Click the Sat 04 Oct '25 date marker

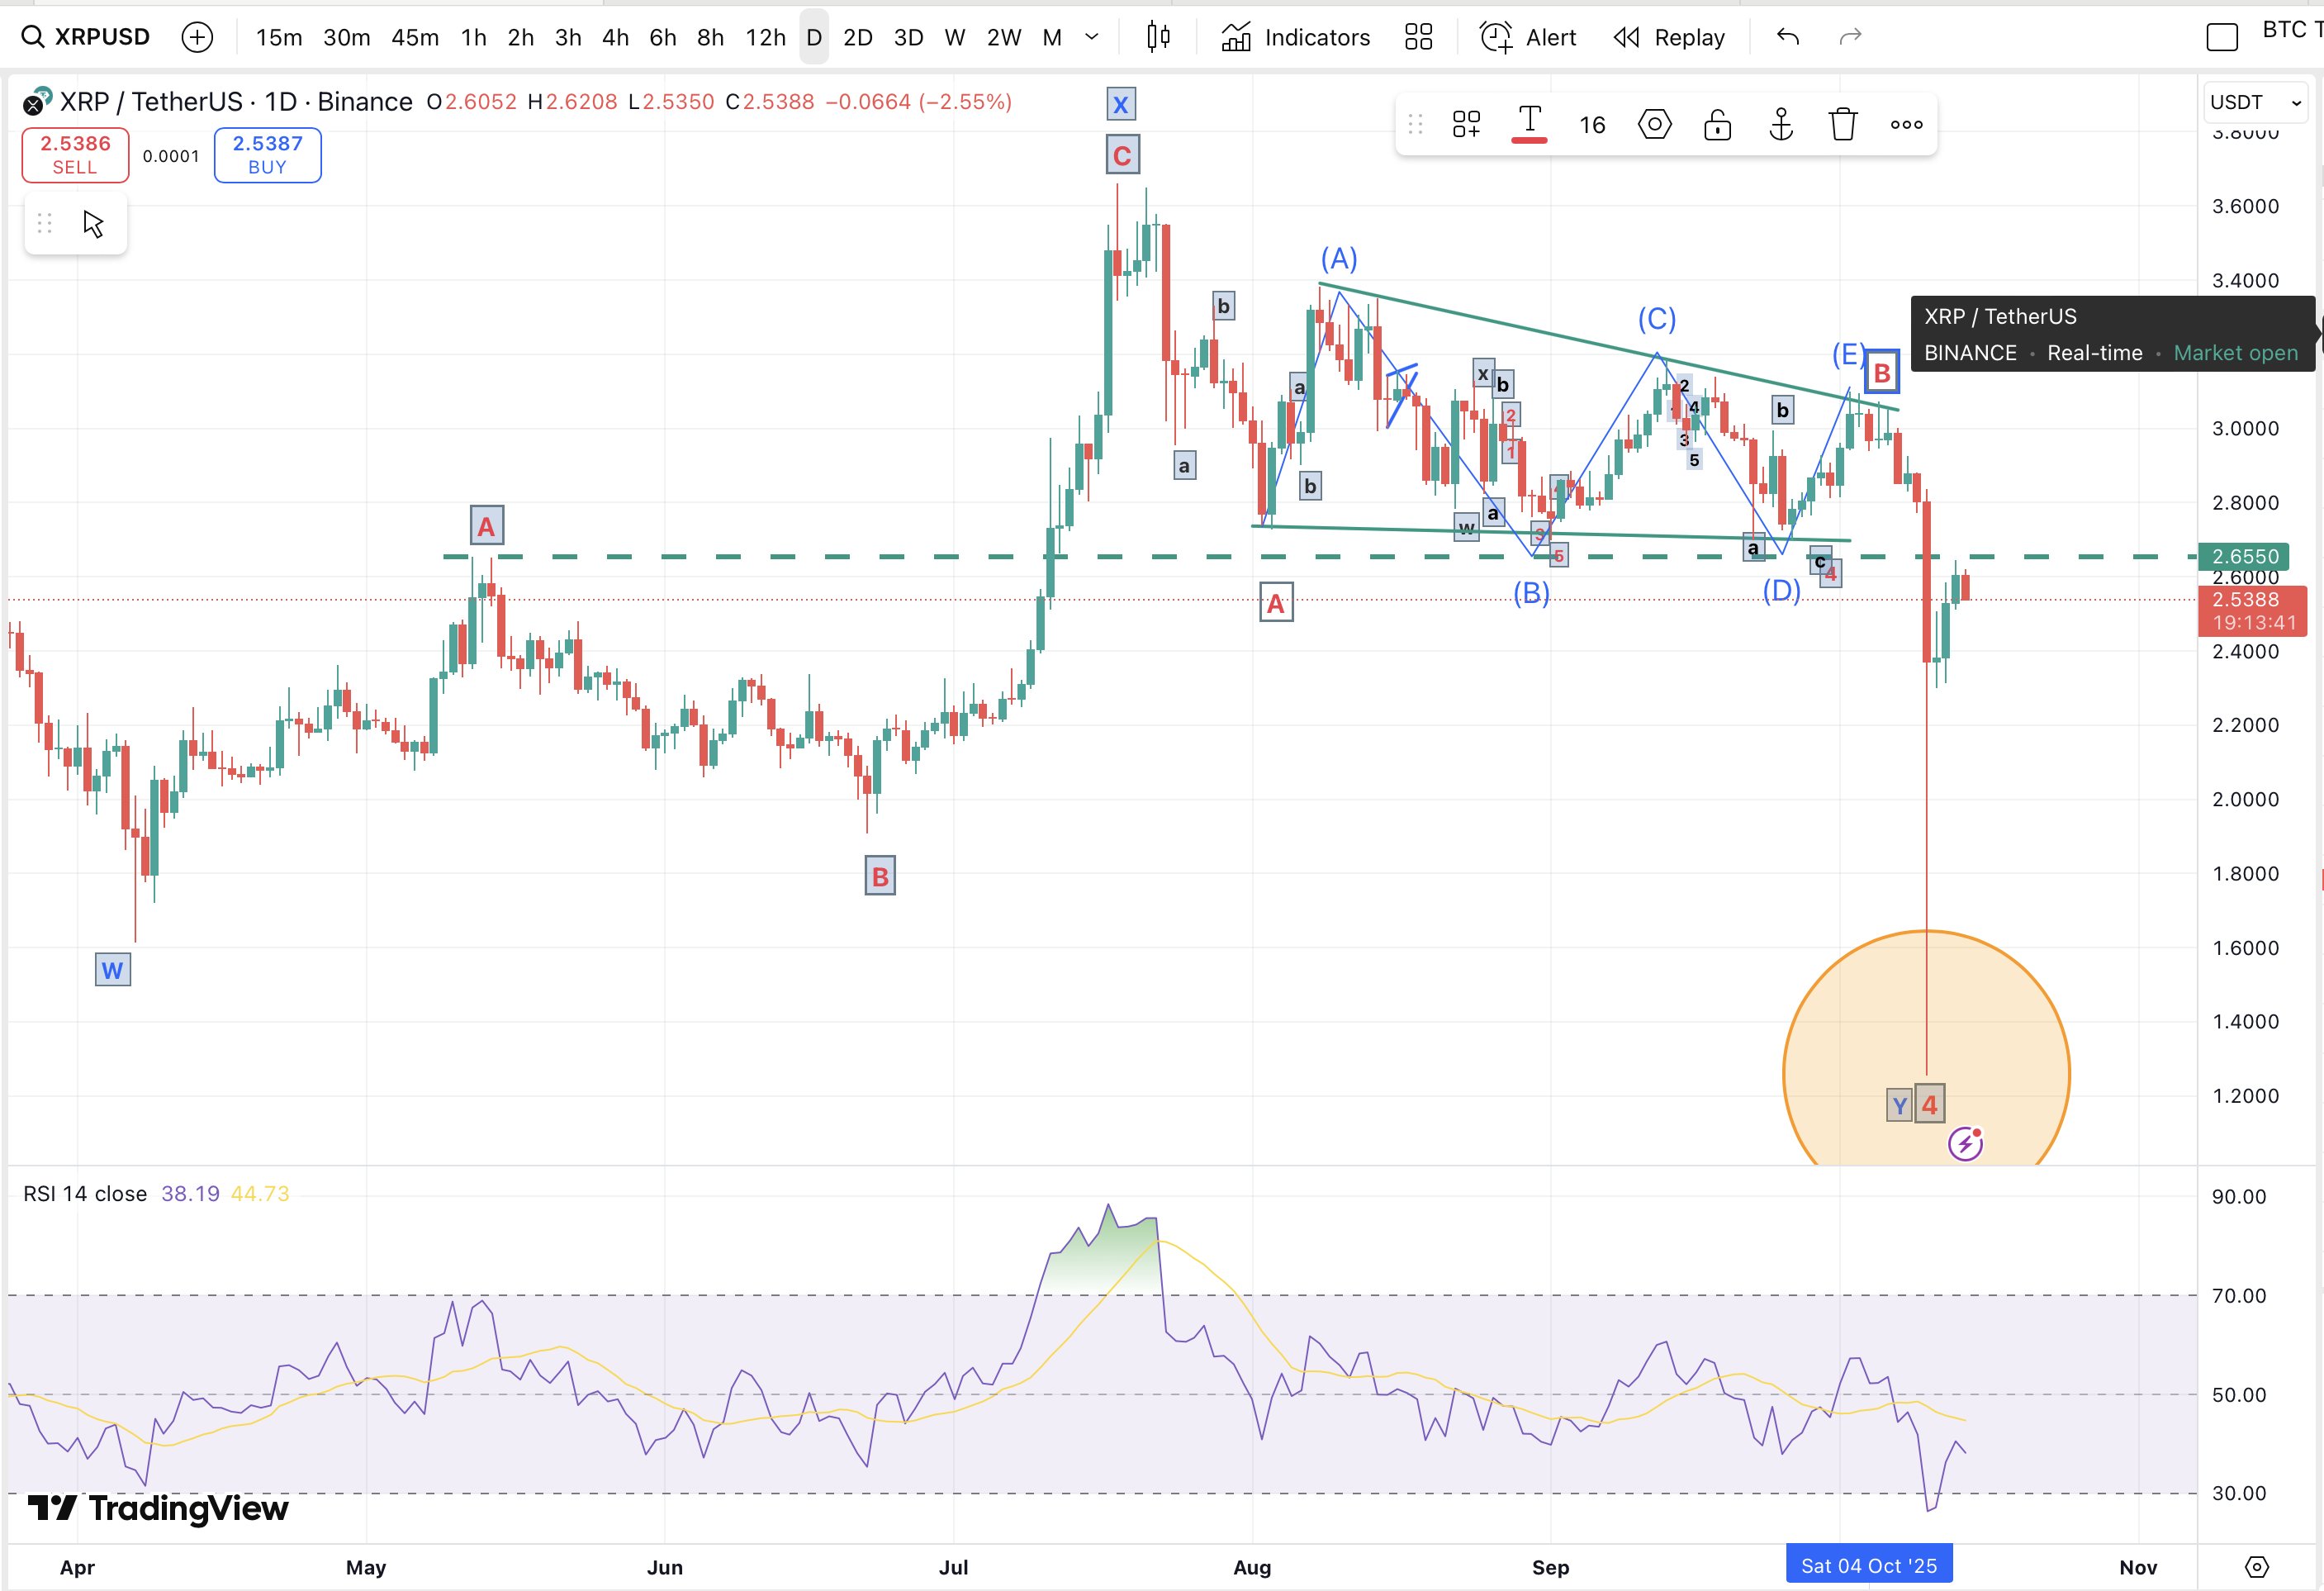tap(1868, 1564)
